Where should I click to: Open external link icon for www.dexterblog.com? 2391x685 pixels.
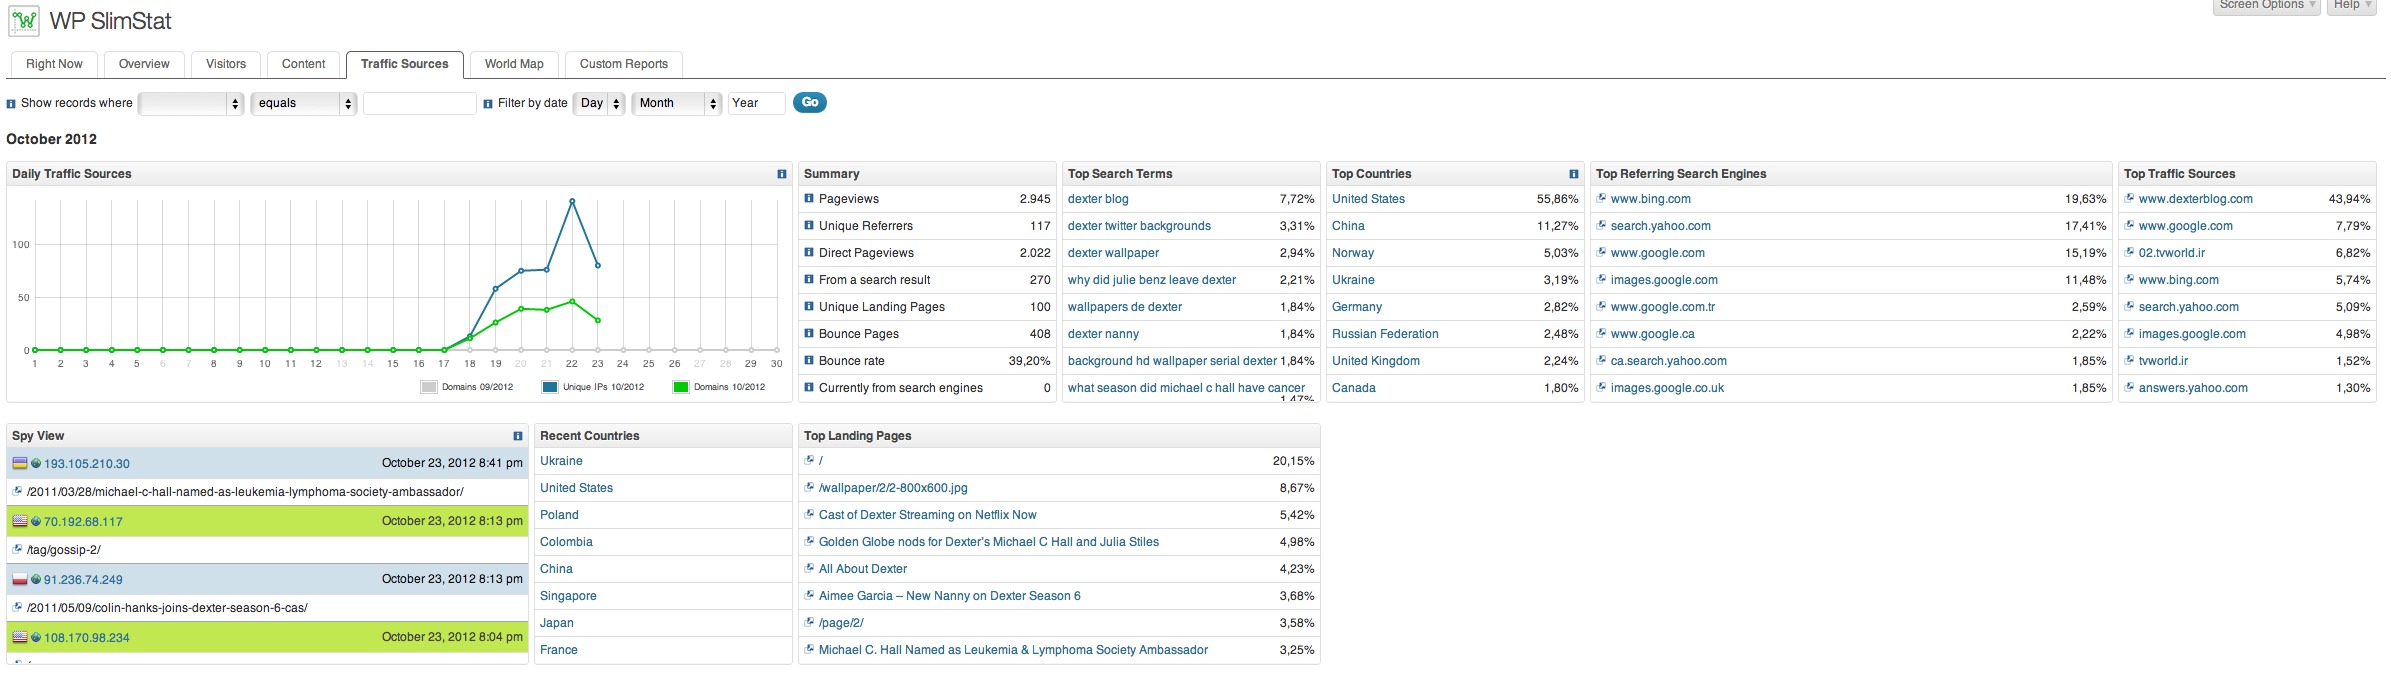(x=2129, y=198)
